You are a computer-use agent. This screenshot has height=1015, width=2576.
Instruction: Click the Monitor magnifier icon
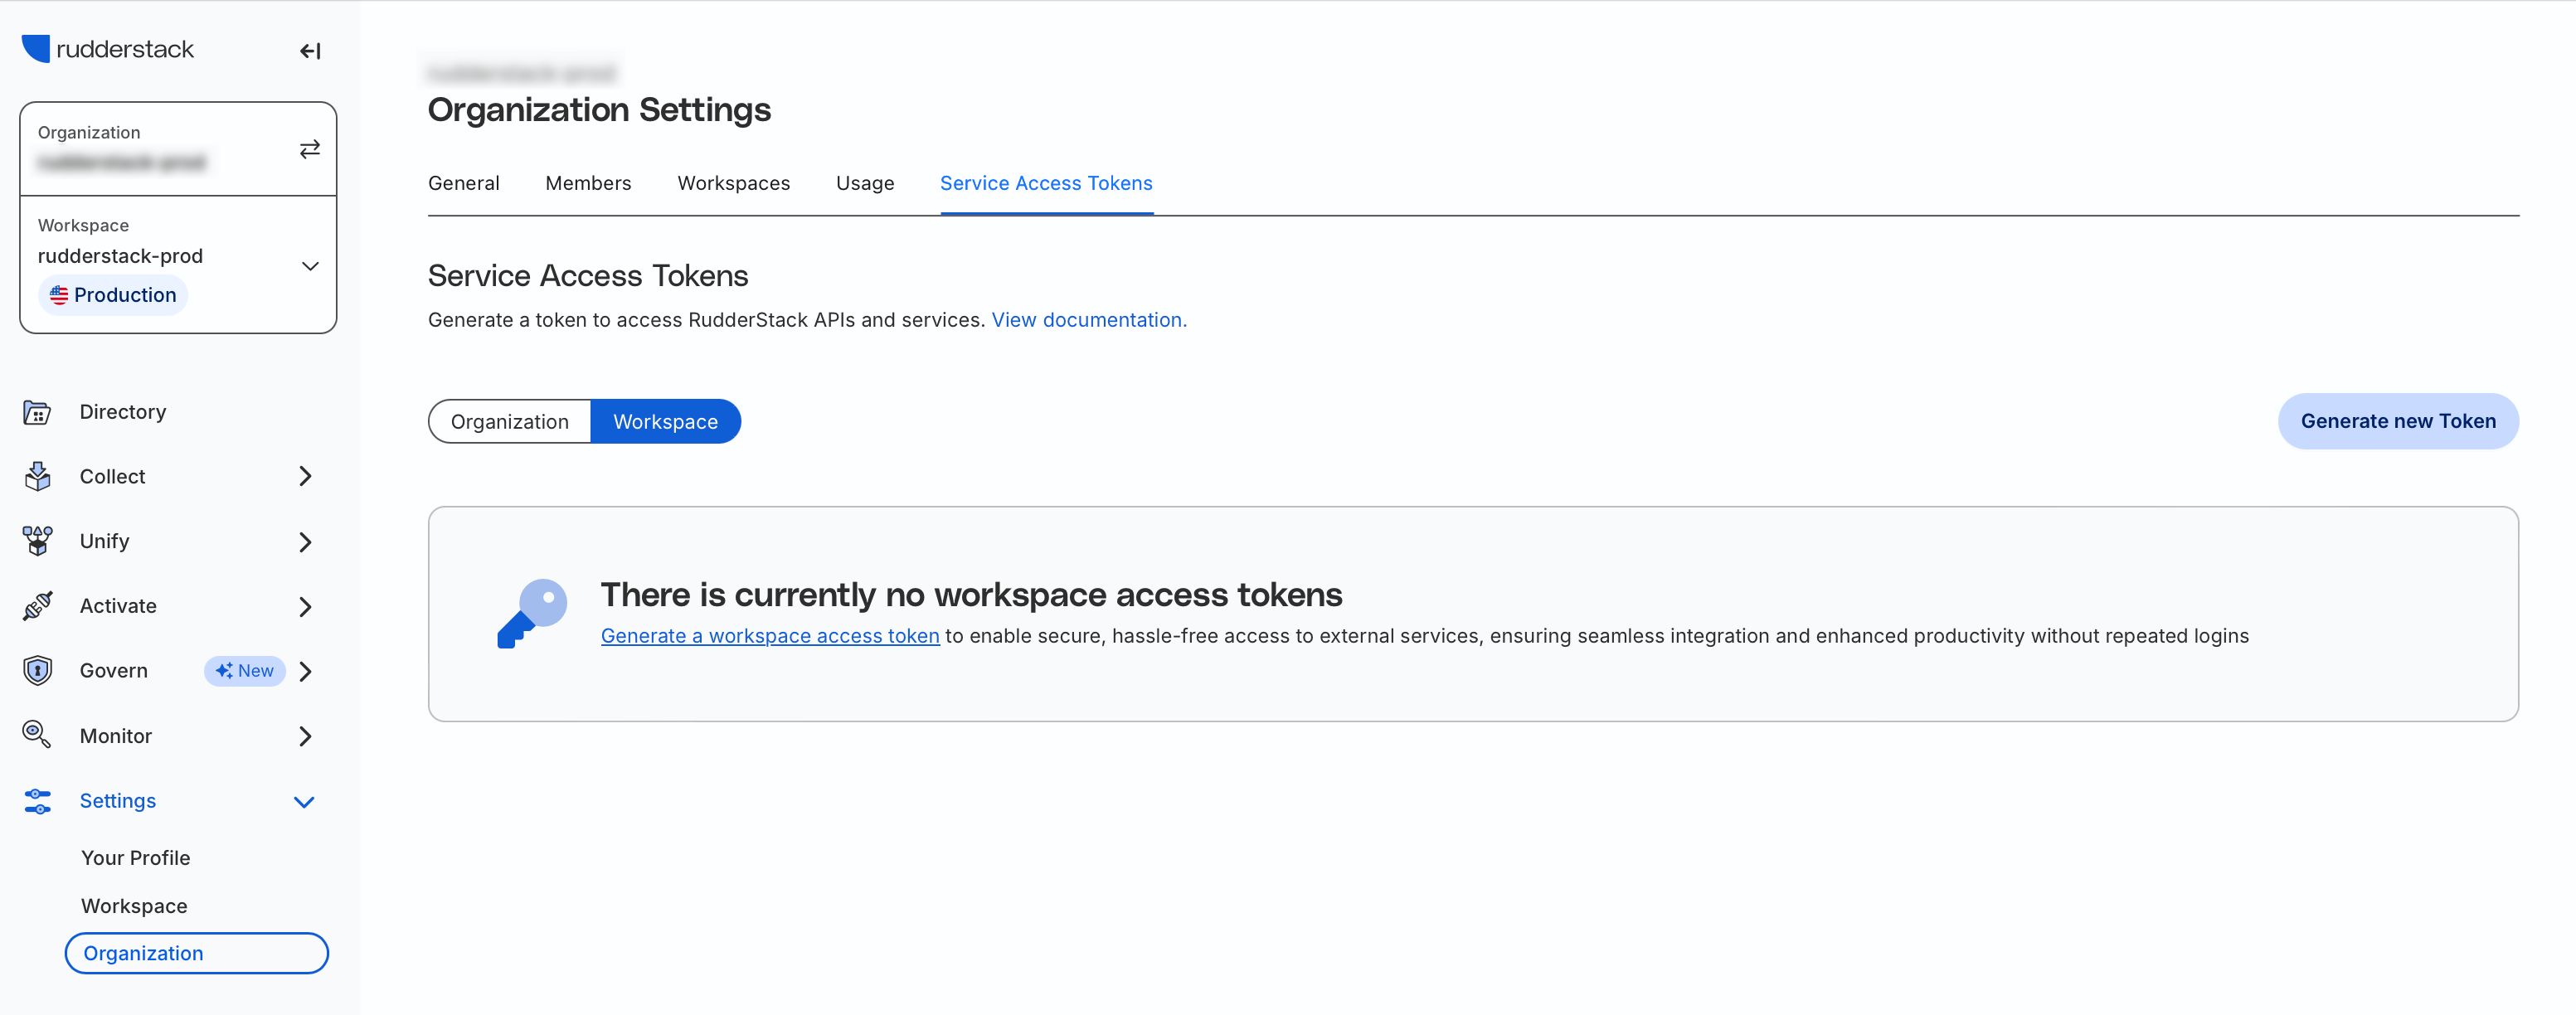pyautogui.click(x=37, y=735)
